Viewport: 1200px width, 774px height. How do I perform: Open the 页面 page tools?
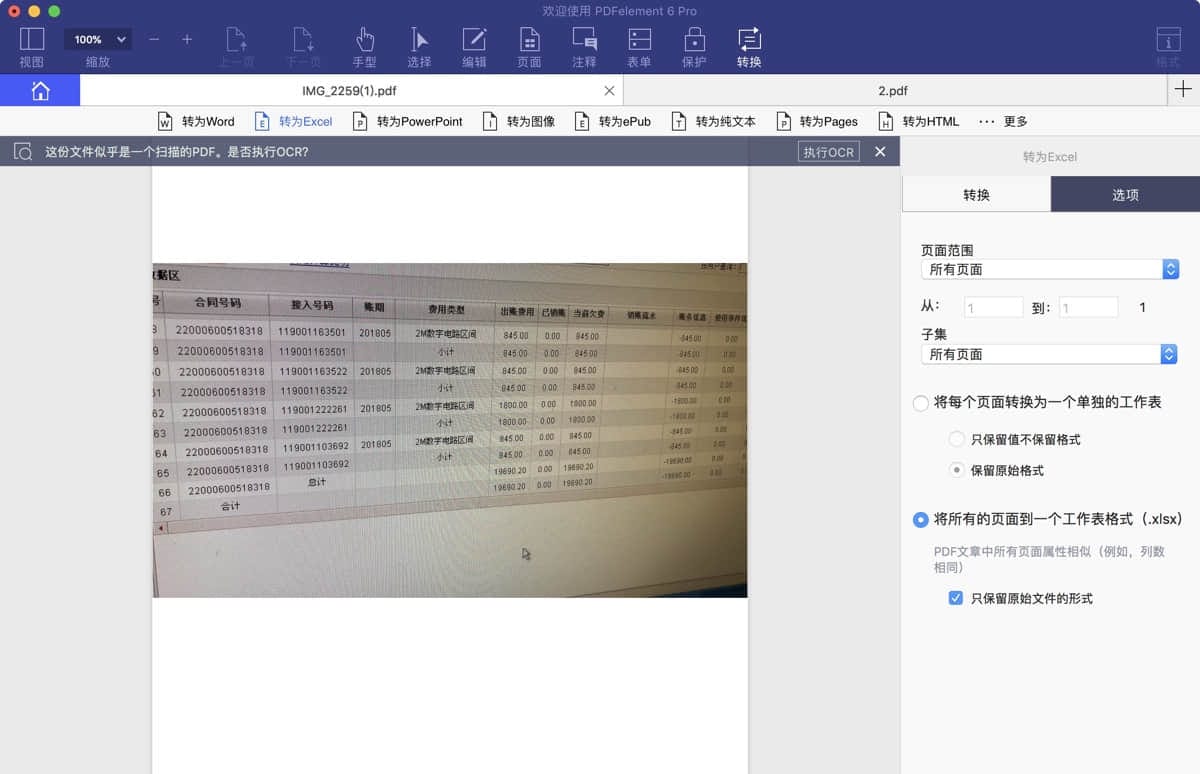[x=529, y=47]
